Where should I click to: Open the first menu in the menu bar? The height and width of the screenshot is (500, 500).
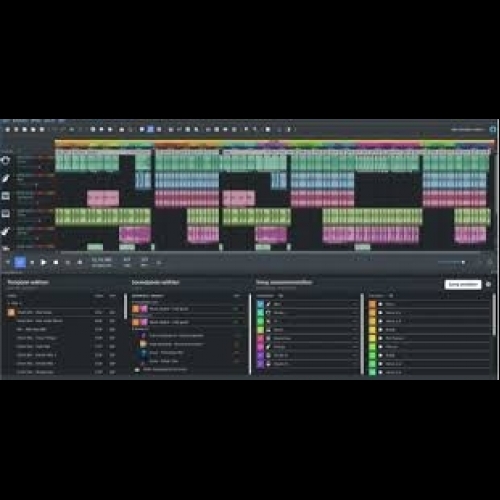pyautogui.click(x=6, y=121)
